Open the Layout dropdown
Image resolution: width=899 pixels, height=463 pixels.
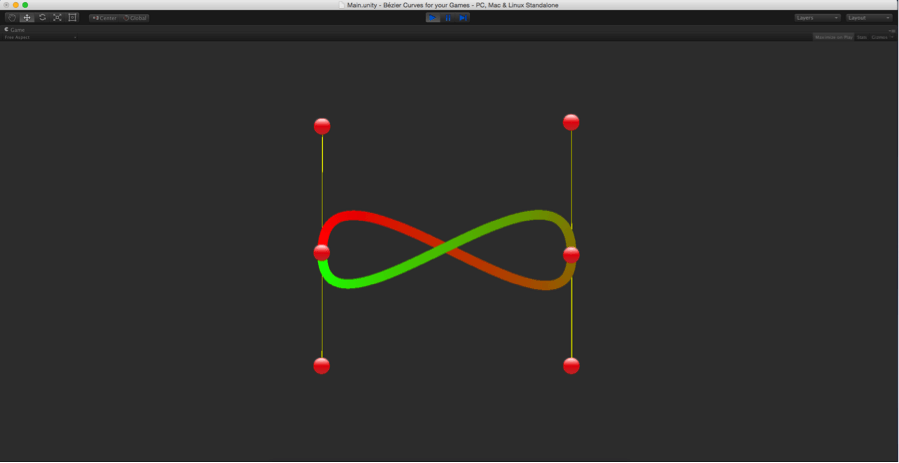[869, 18]
